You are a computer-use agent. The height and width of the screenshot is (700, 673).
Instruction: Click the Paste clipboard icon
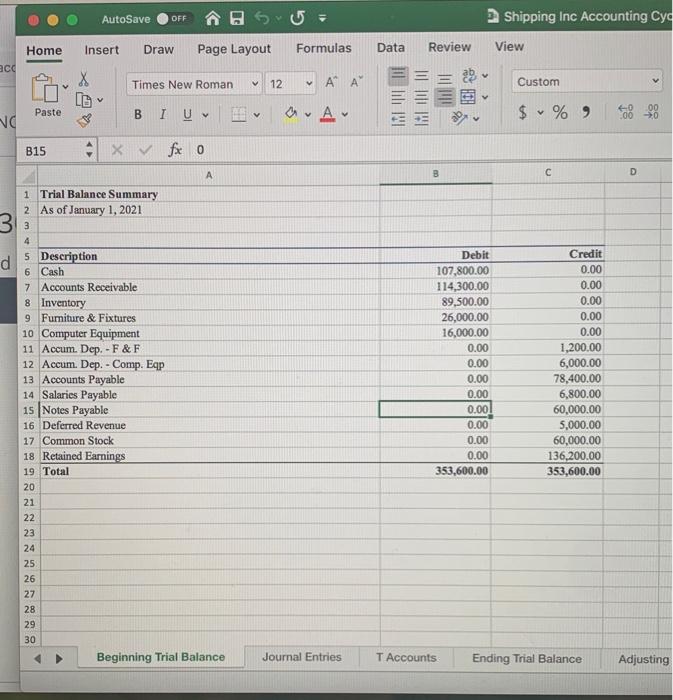(45, 88)
